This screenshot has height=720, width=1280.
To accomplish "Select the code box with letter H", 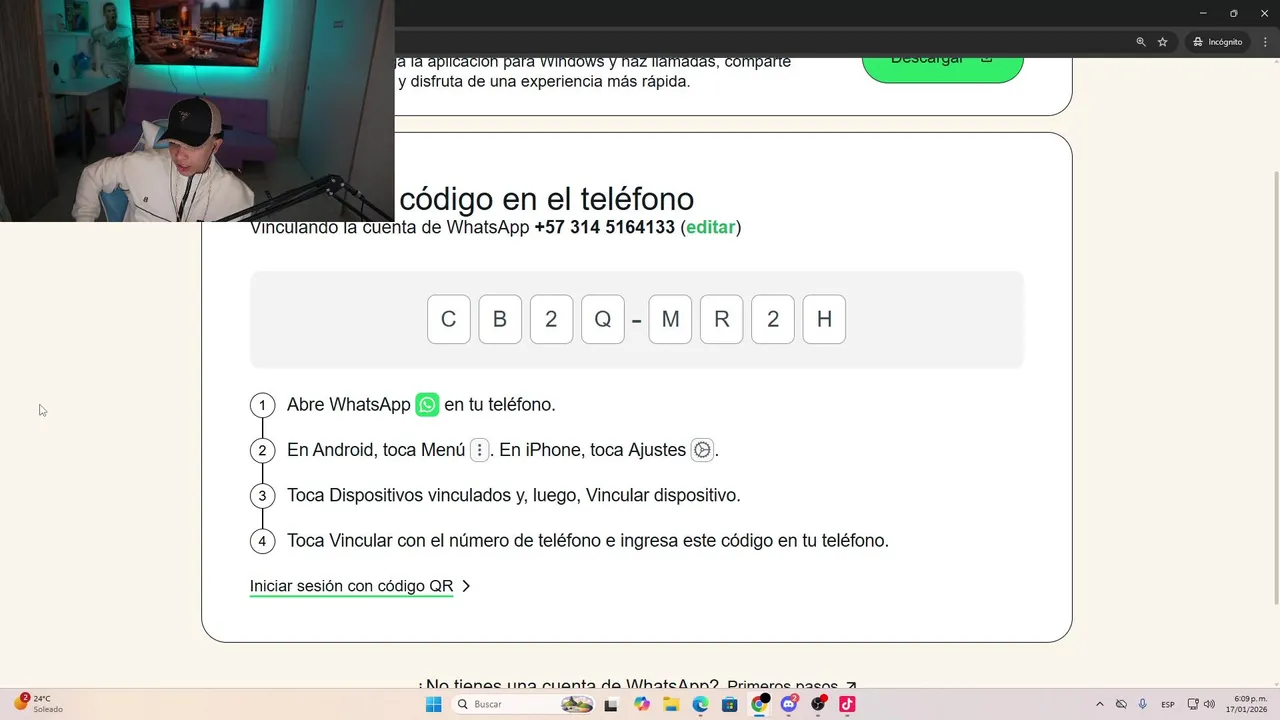I will pos(824,319).
